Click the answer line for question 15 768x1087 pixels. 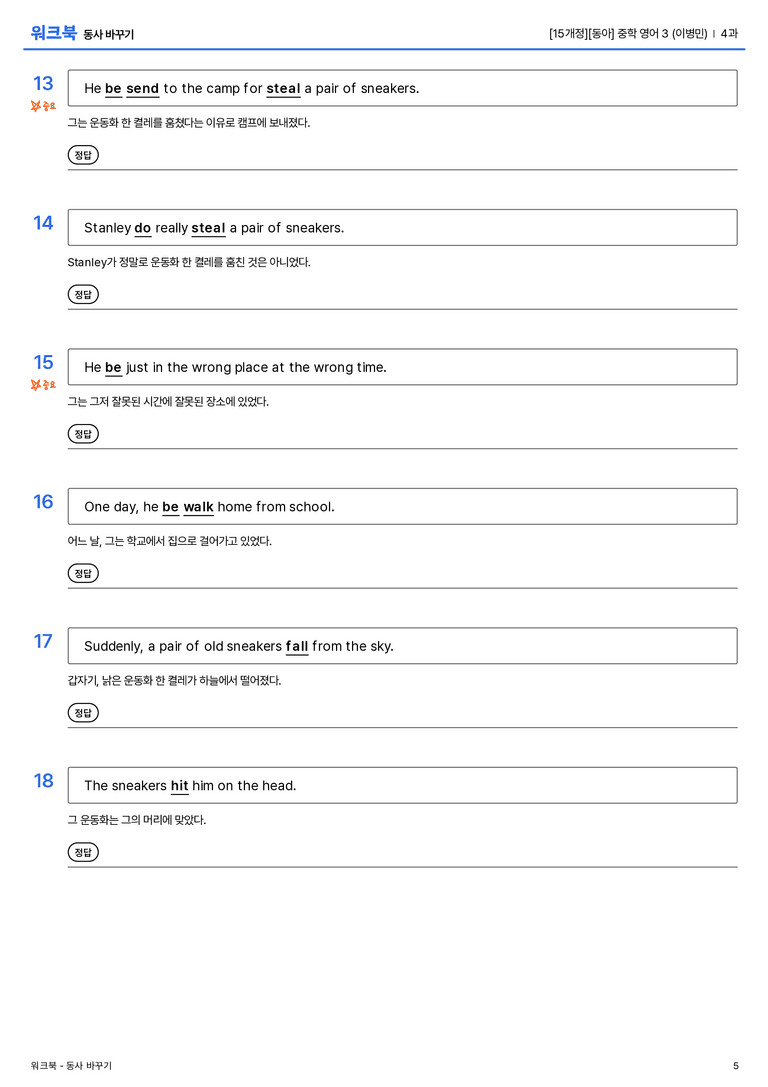click(x=403, y=448)
